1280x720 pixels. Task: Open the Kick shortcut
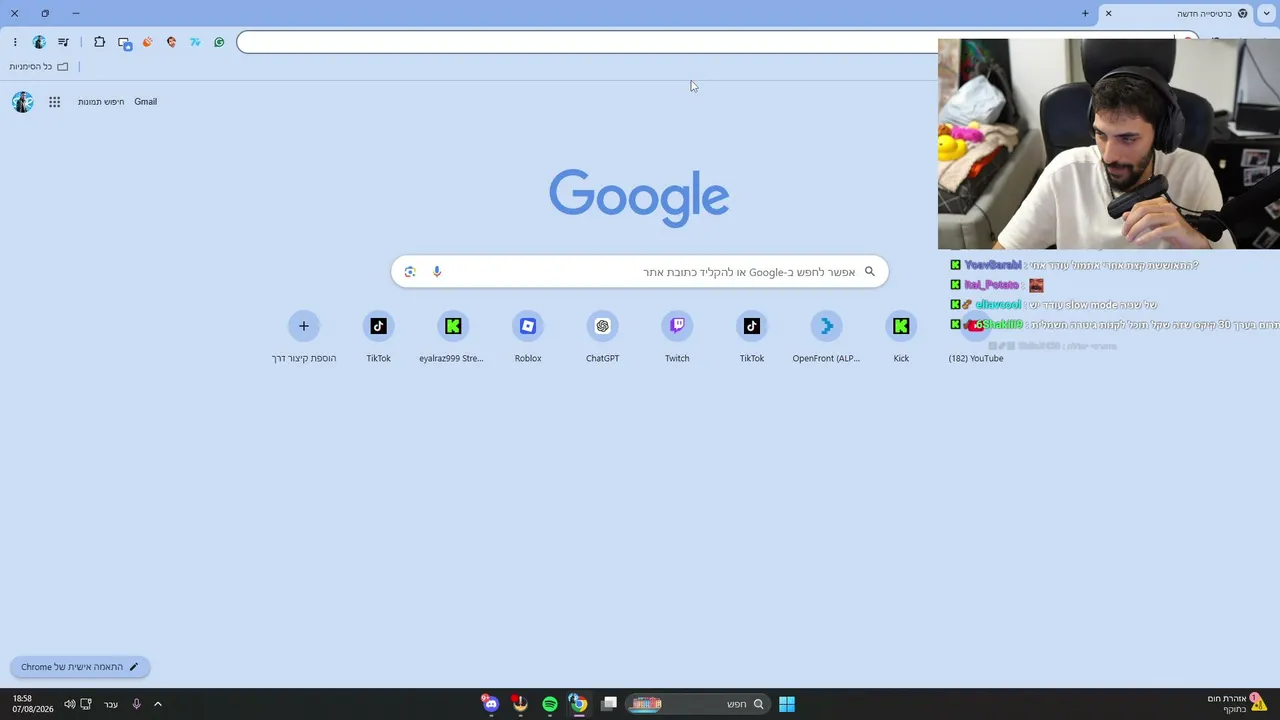click(901, 336)
